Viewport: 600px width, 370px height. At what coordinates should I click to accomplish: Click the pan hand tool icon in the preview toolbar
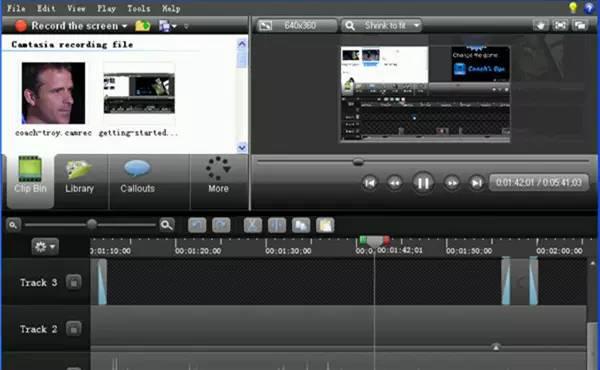click(x=541, y=26)
